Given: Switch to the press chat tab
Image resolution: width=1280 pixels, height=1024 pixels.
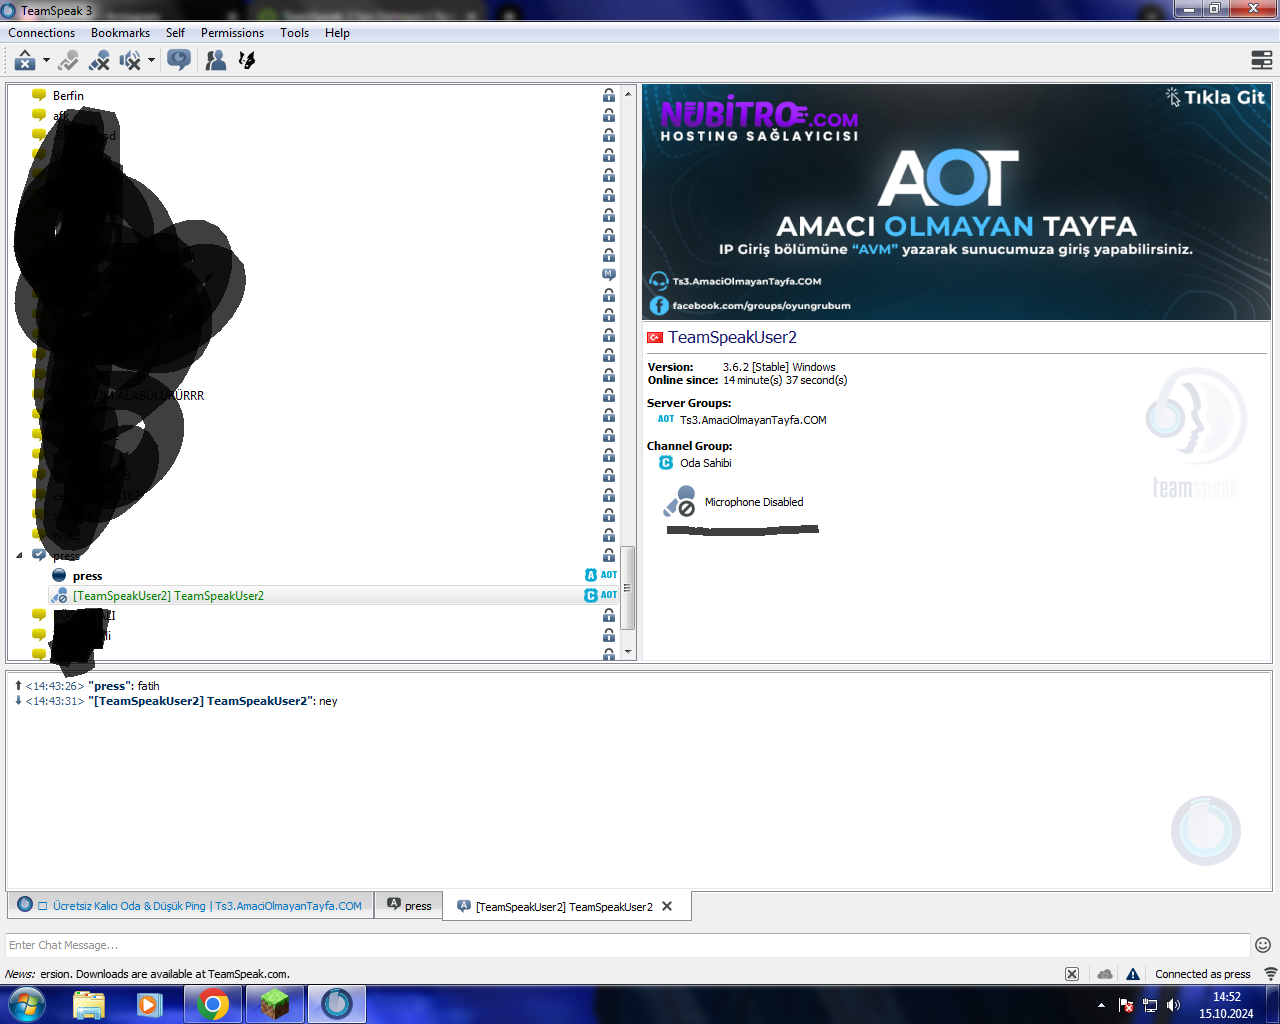Looking at the screenshot, I should [410, 906].
